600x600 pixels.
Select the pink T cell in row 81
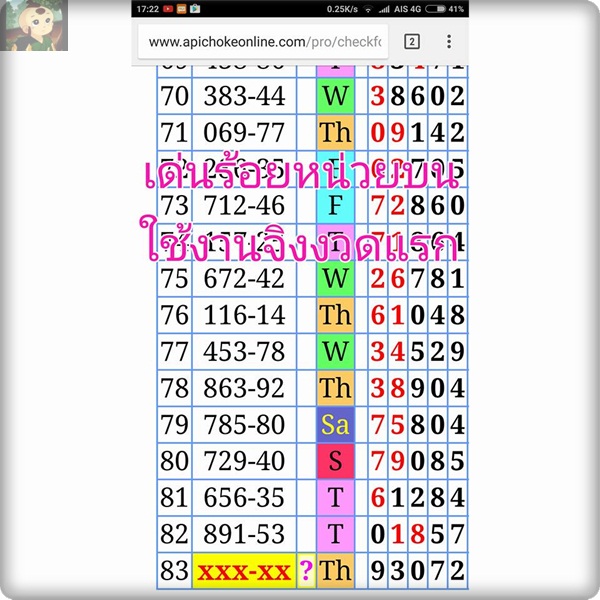335,497
